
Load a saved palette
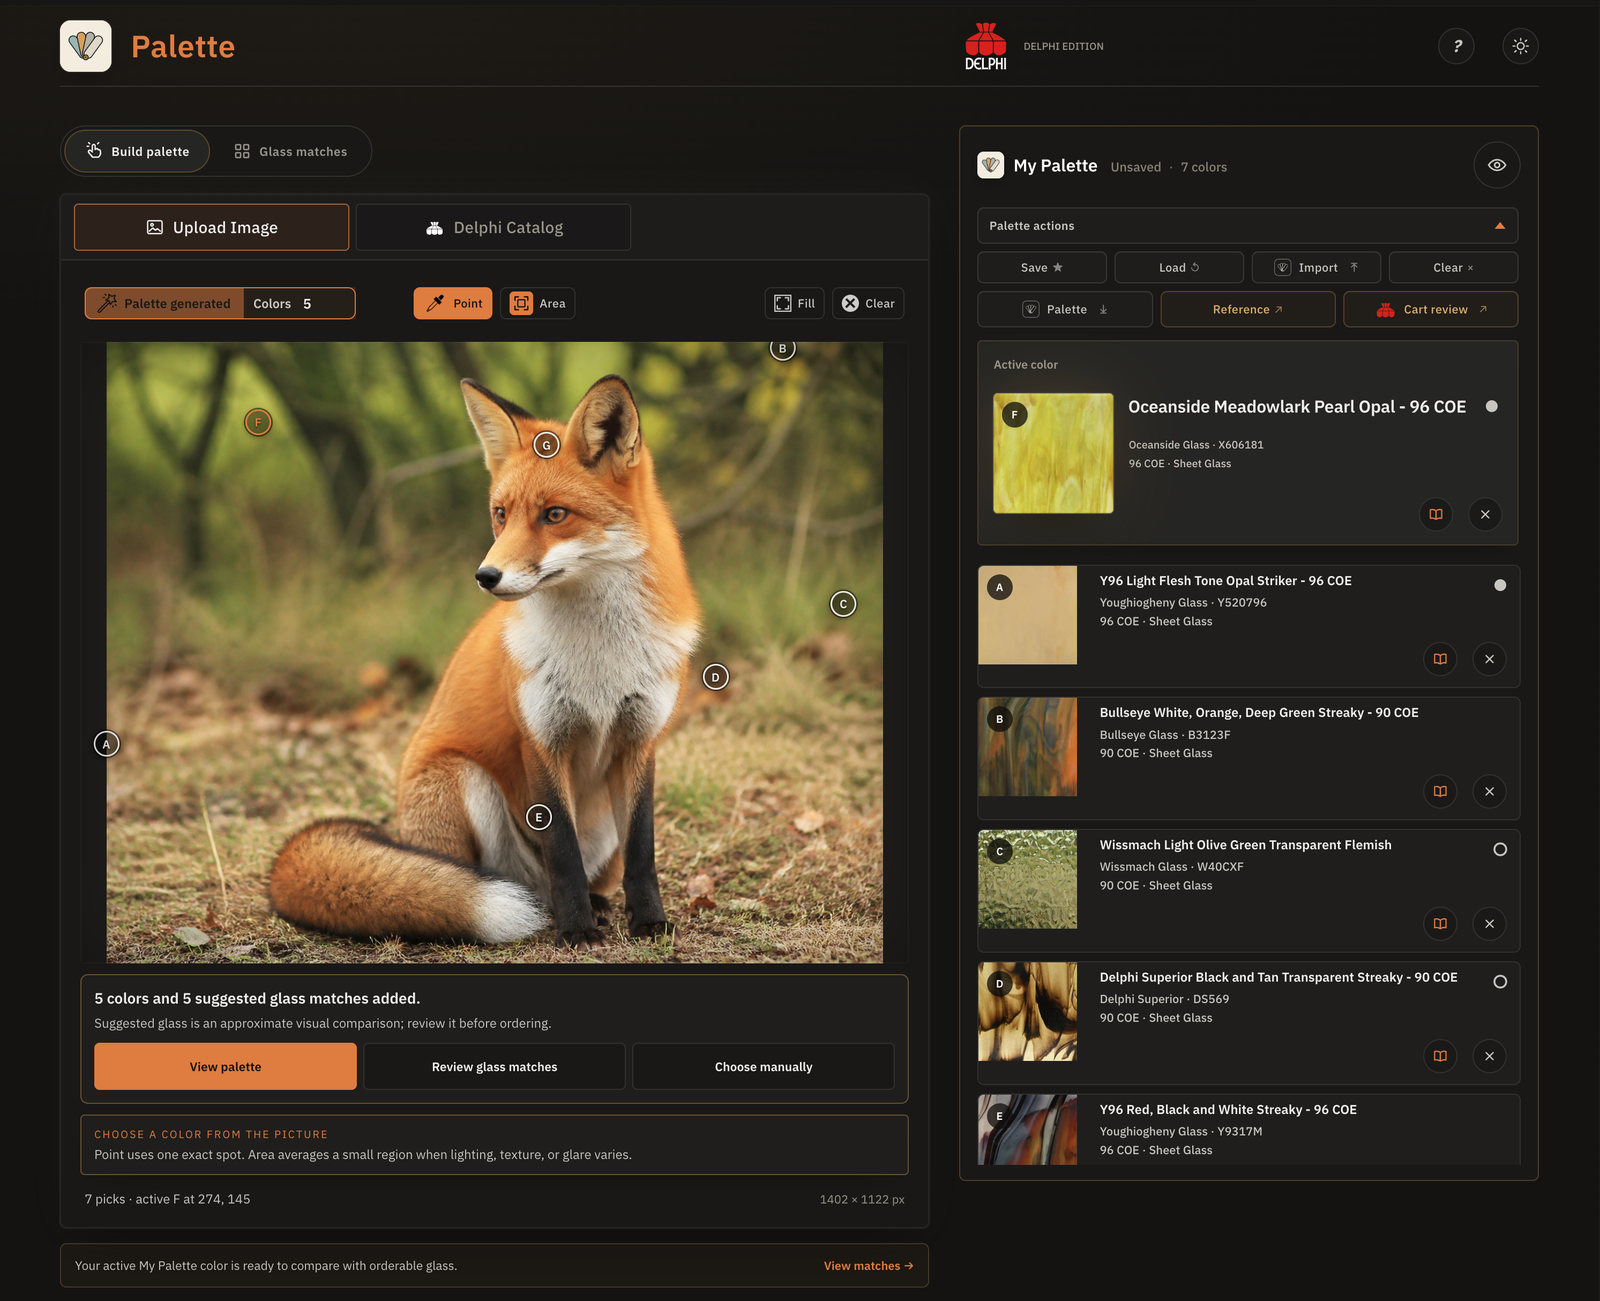click(x=1179, y=268)
